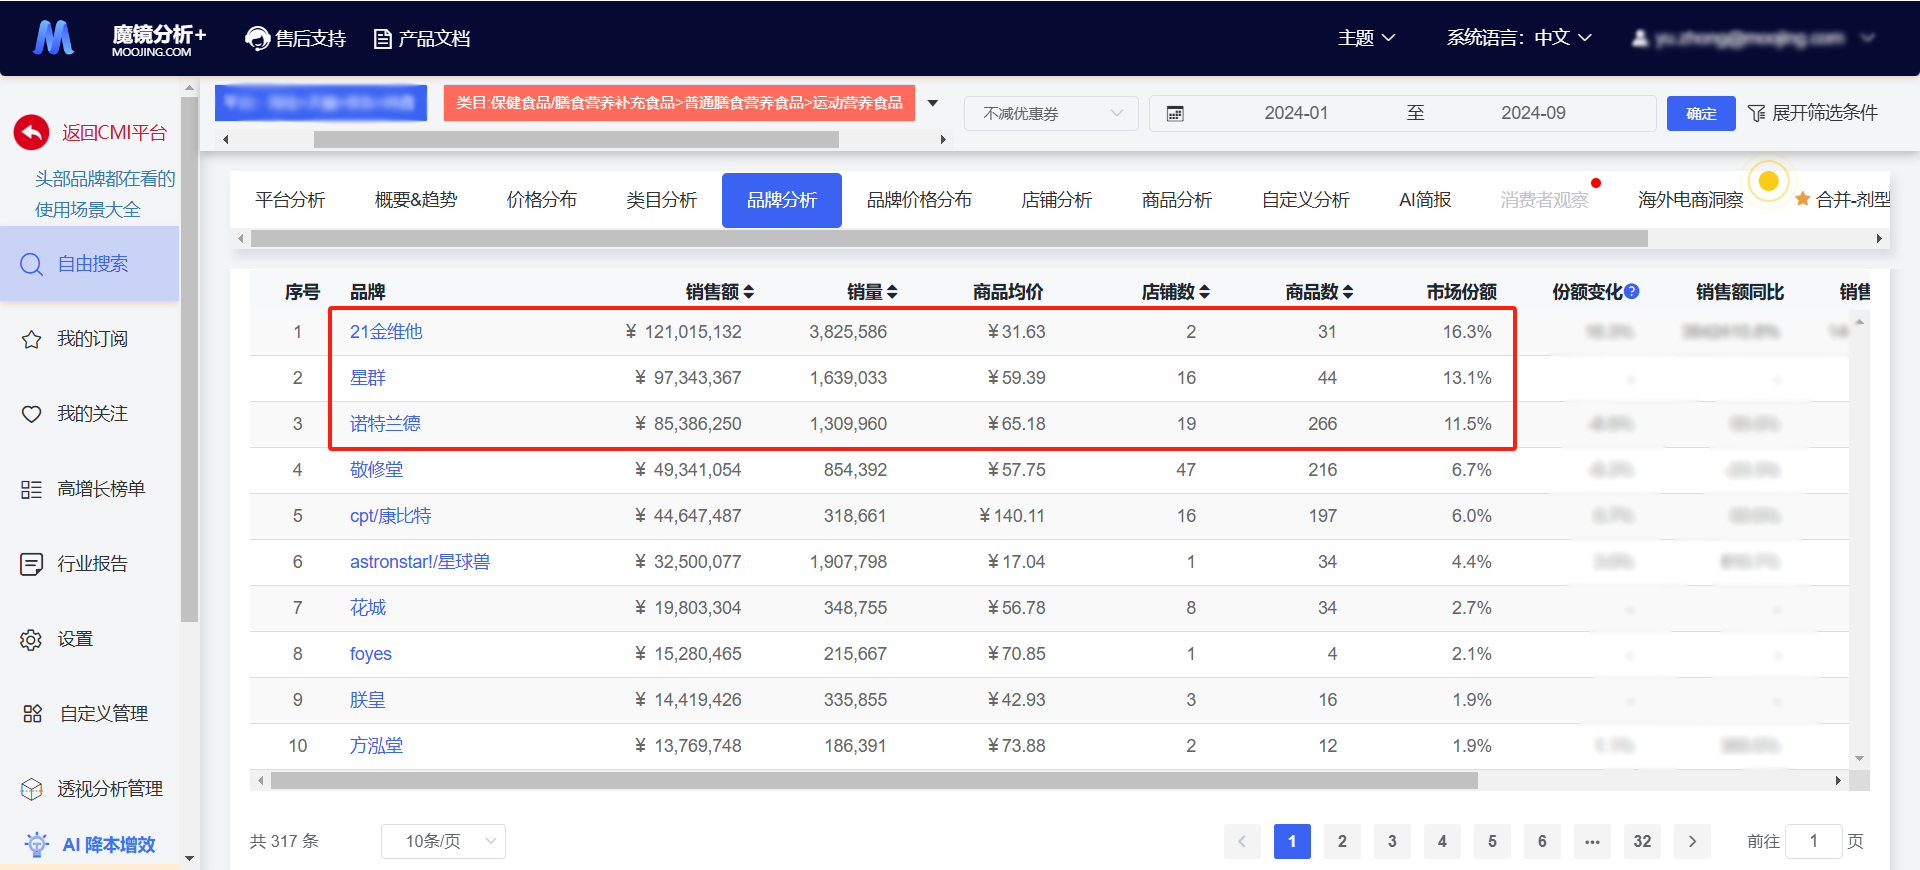Open brand link 星群
The image size is (1920, 870).
(368, 378)
